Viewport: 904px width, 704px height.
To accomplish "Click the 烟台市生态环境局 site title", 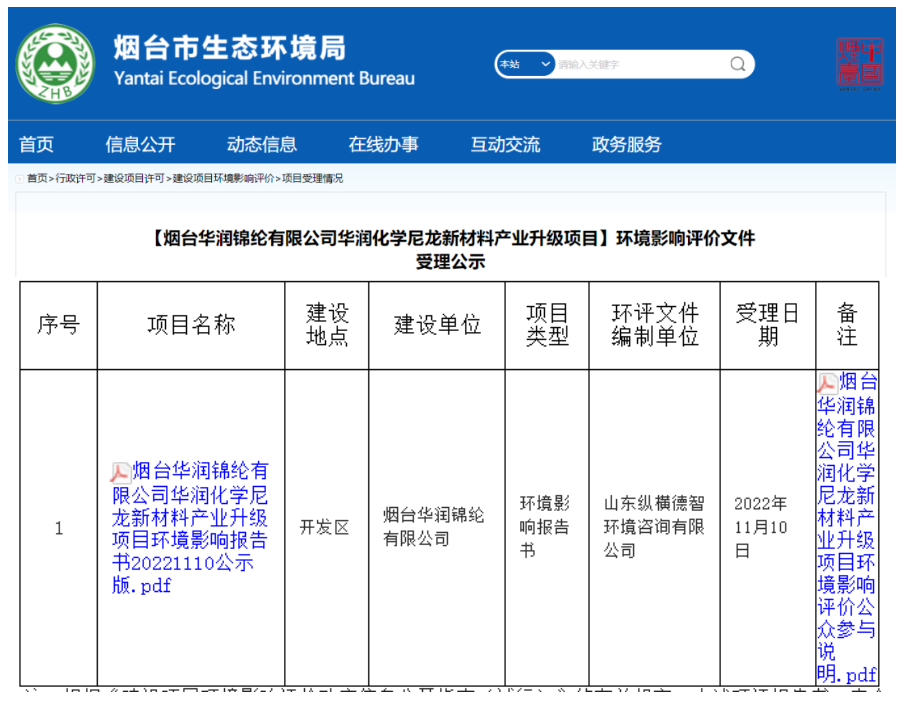I will 229,48.
